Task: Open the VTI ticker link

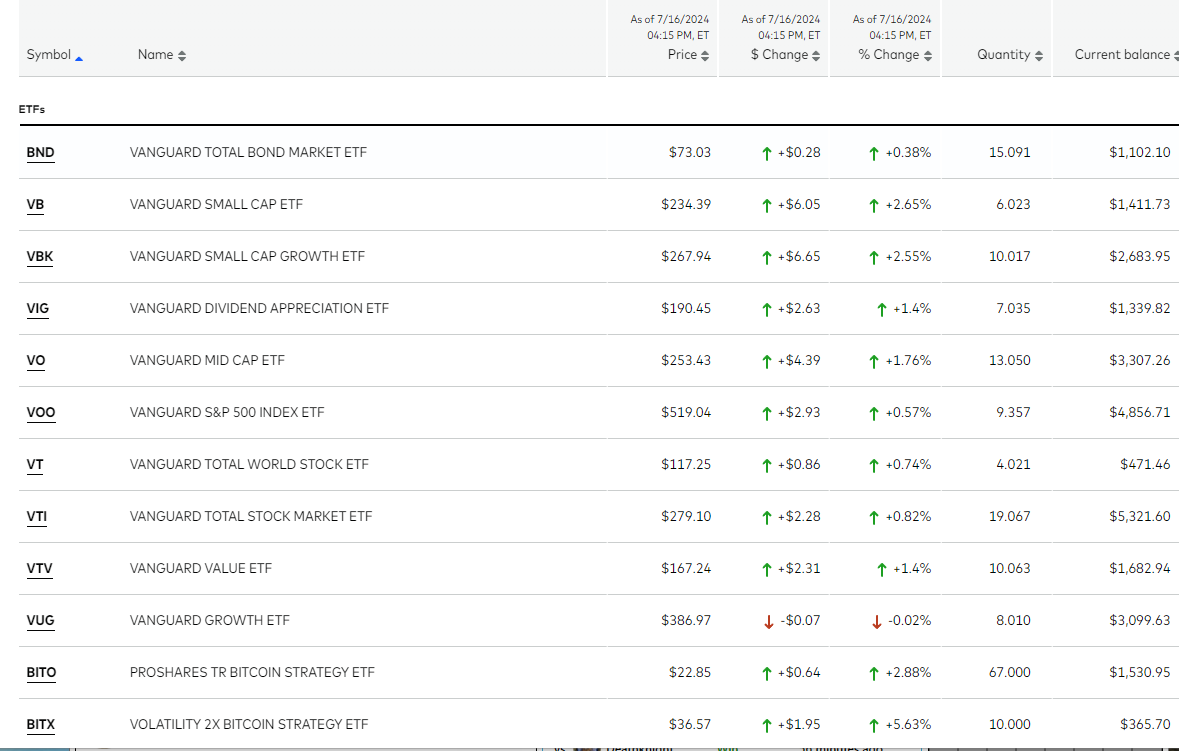Action: 37,516
